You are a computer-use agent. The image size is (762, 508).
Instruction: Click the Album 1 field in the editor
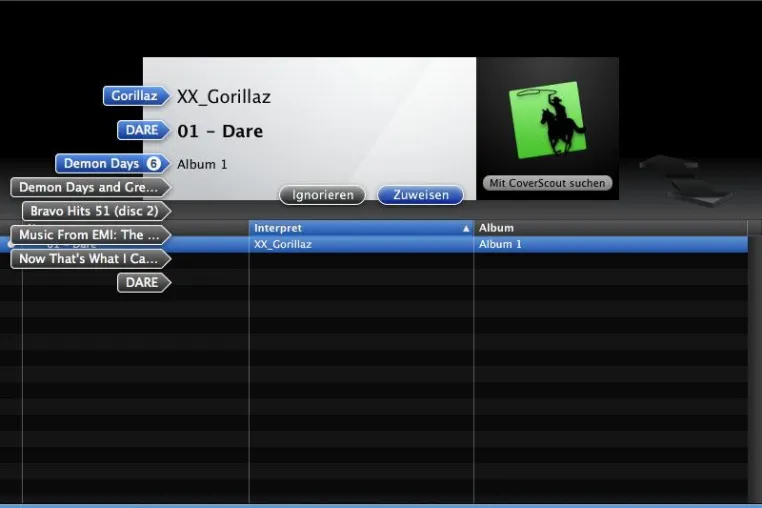click(x=202, y=164)
